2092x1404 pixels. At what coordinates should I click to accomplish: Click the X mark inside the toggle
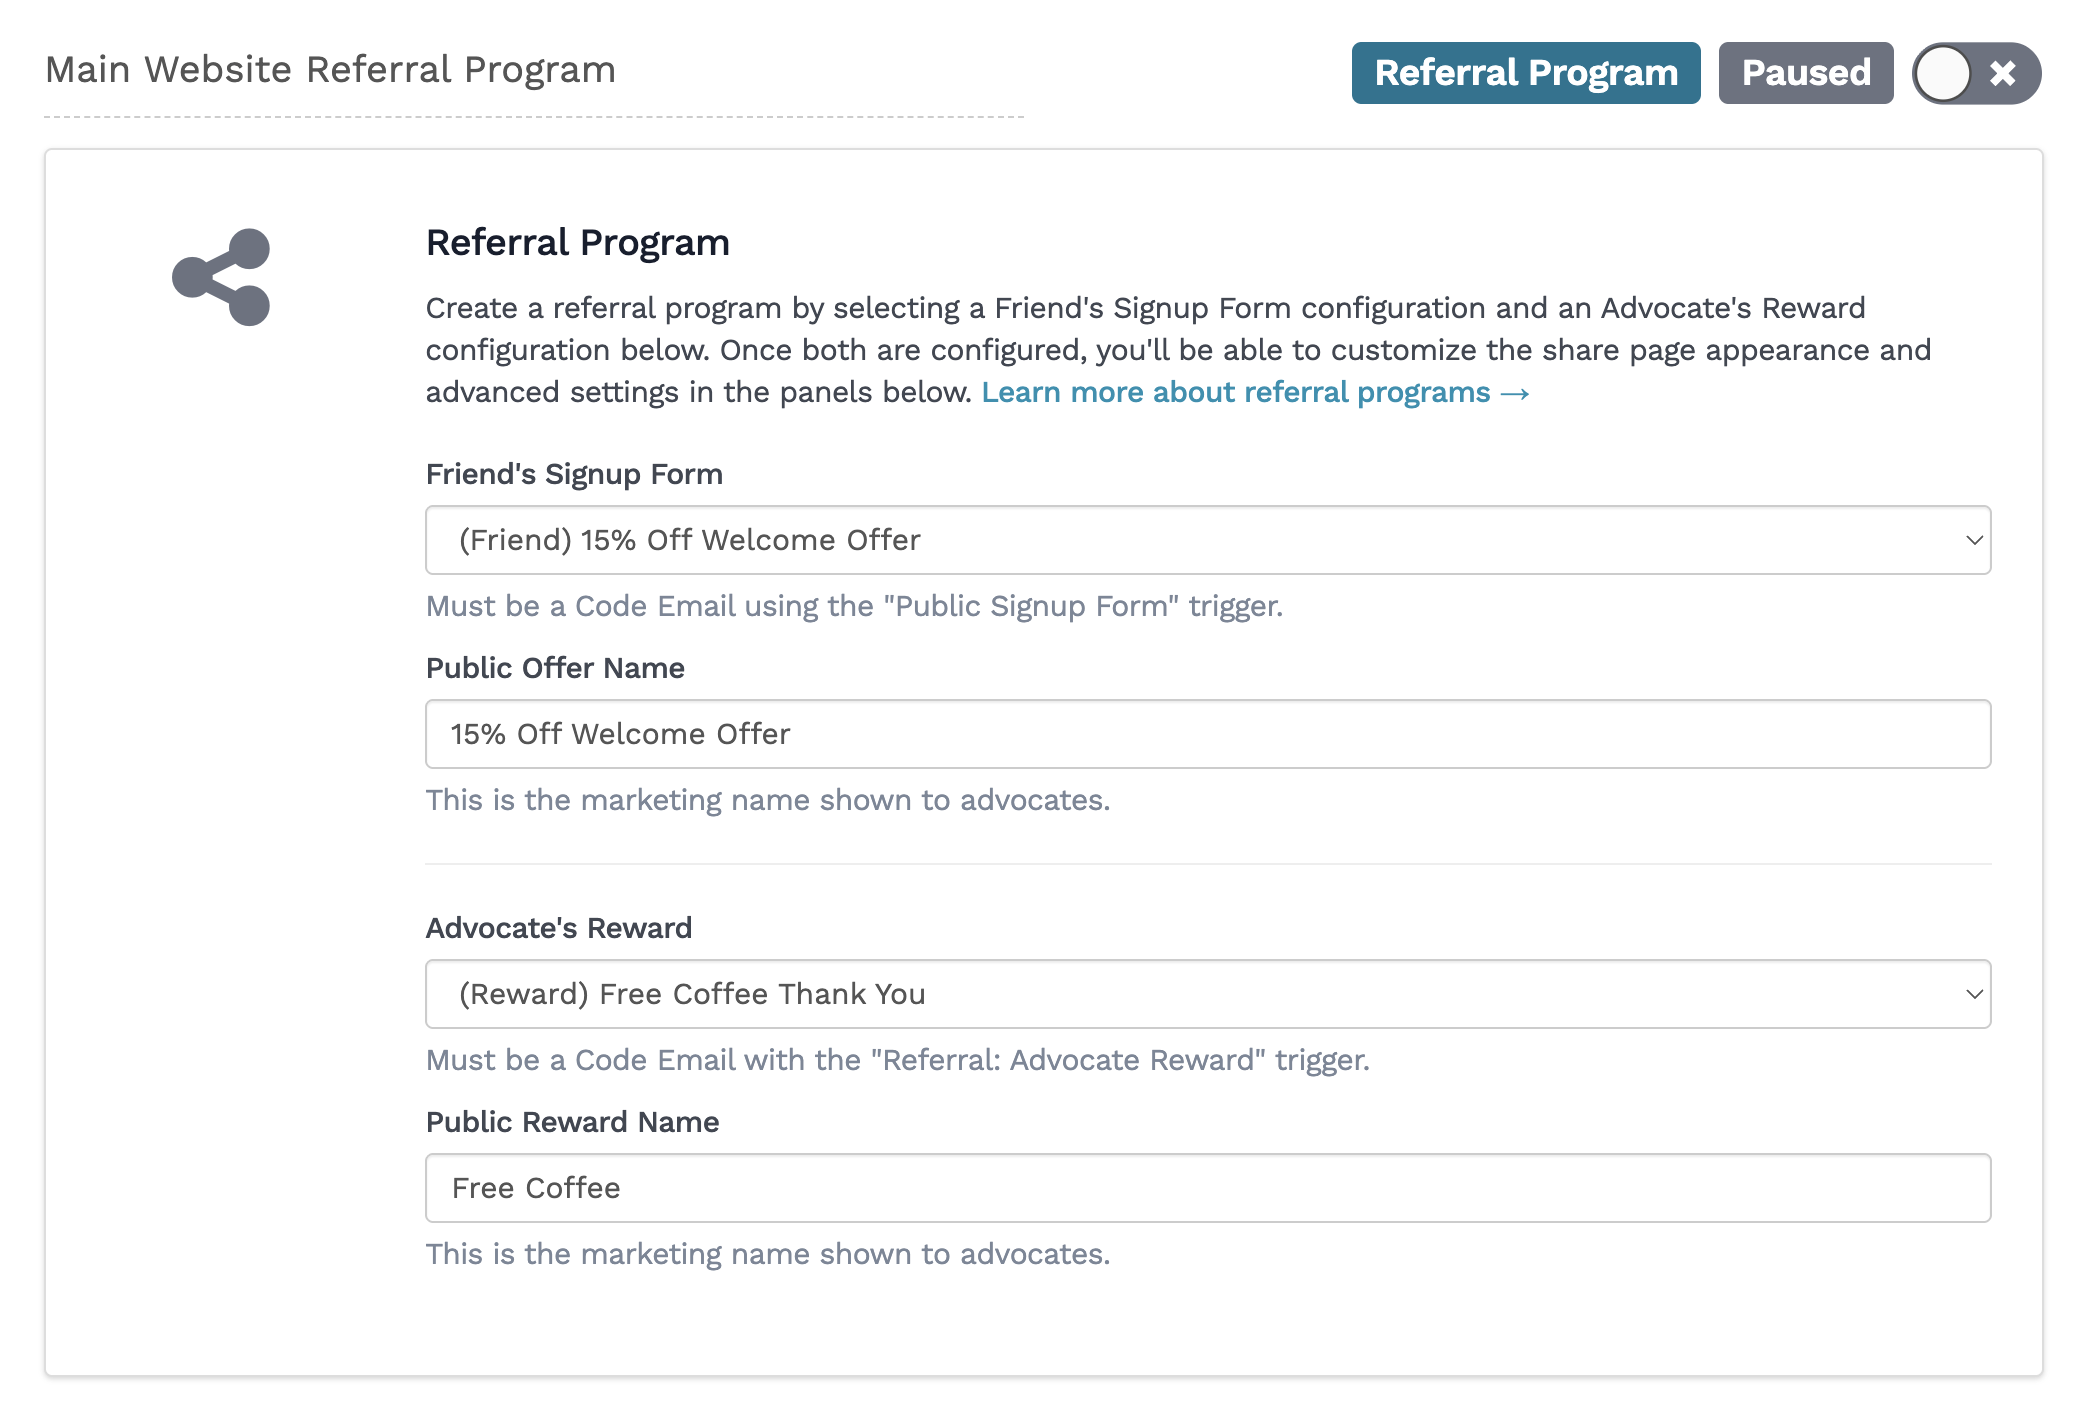(2002, 73)
